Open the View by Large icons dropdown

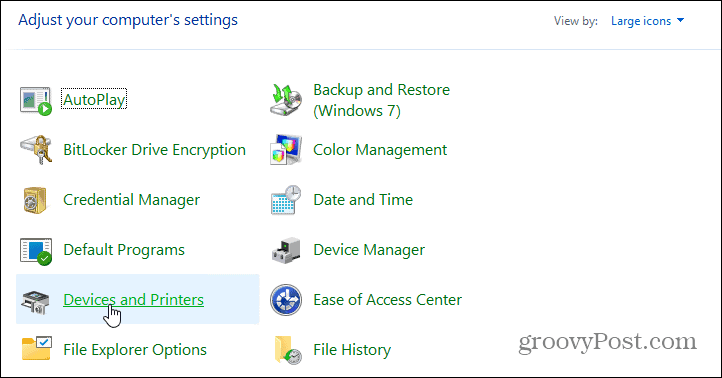coord(647,21)
